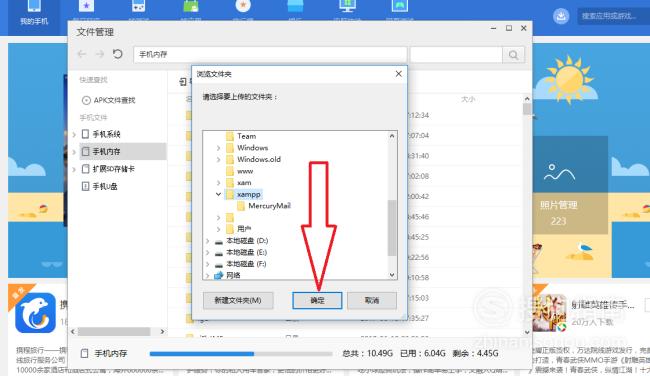Expand the 本地磁盘 (F:) node
Image resolution: width=650 pixels, height=376 pixels.
pyautogui.click(x=208, y=264)
